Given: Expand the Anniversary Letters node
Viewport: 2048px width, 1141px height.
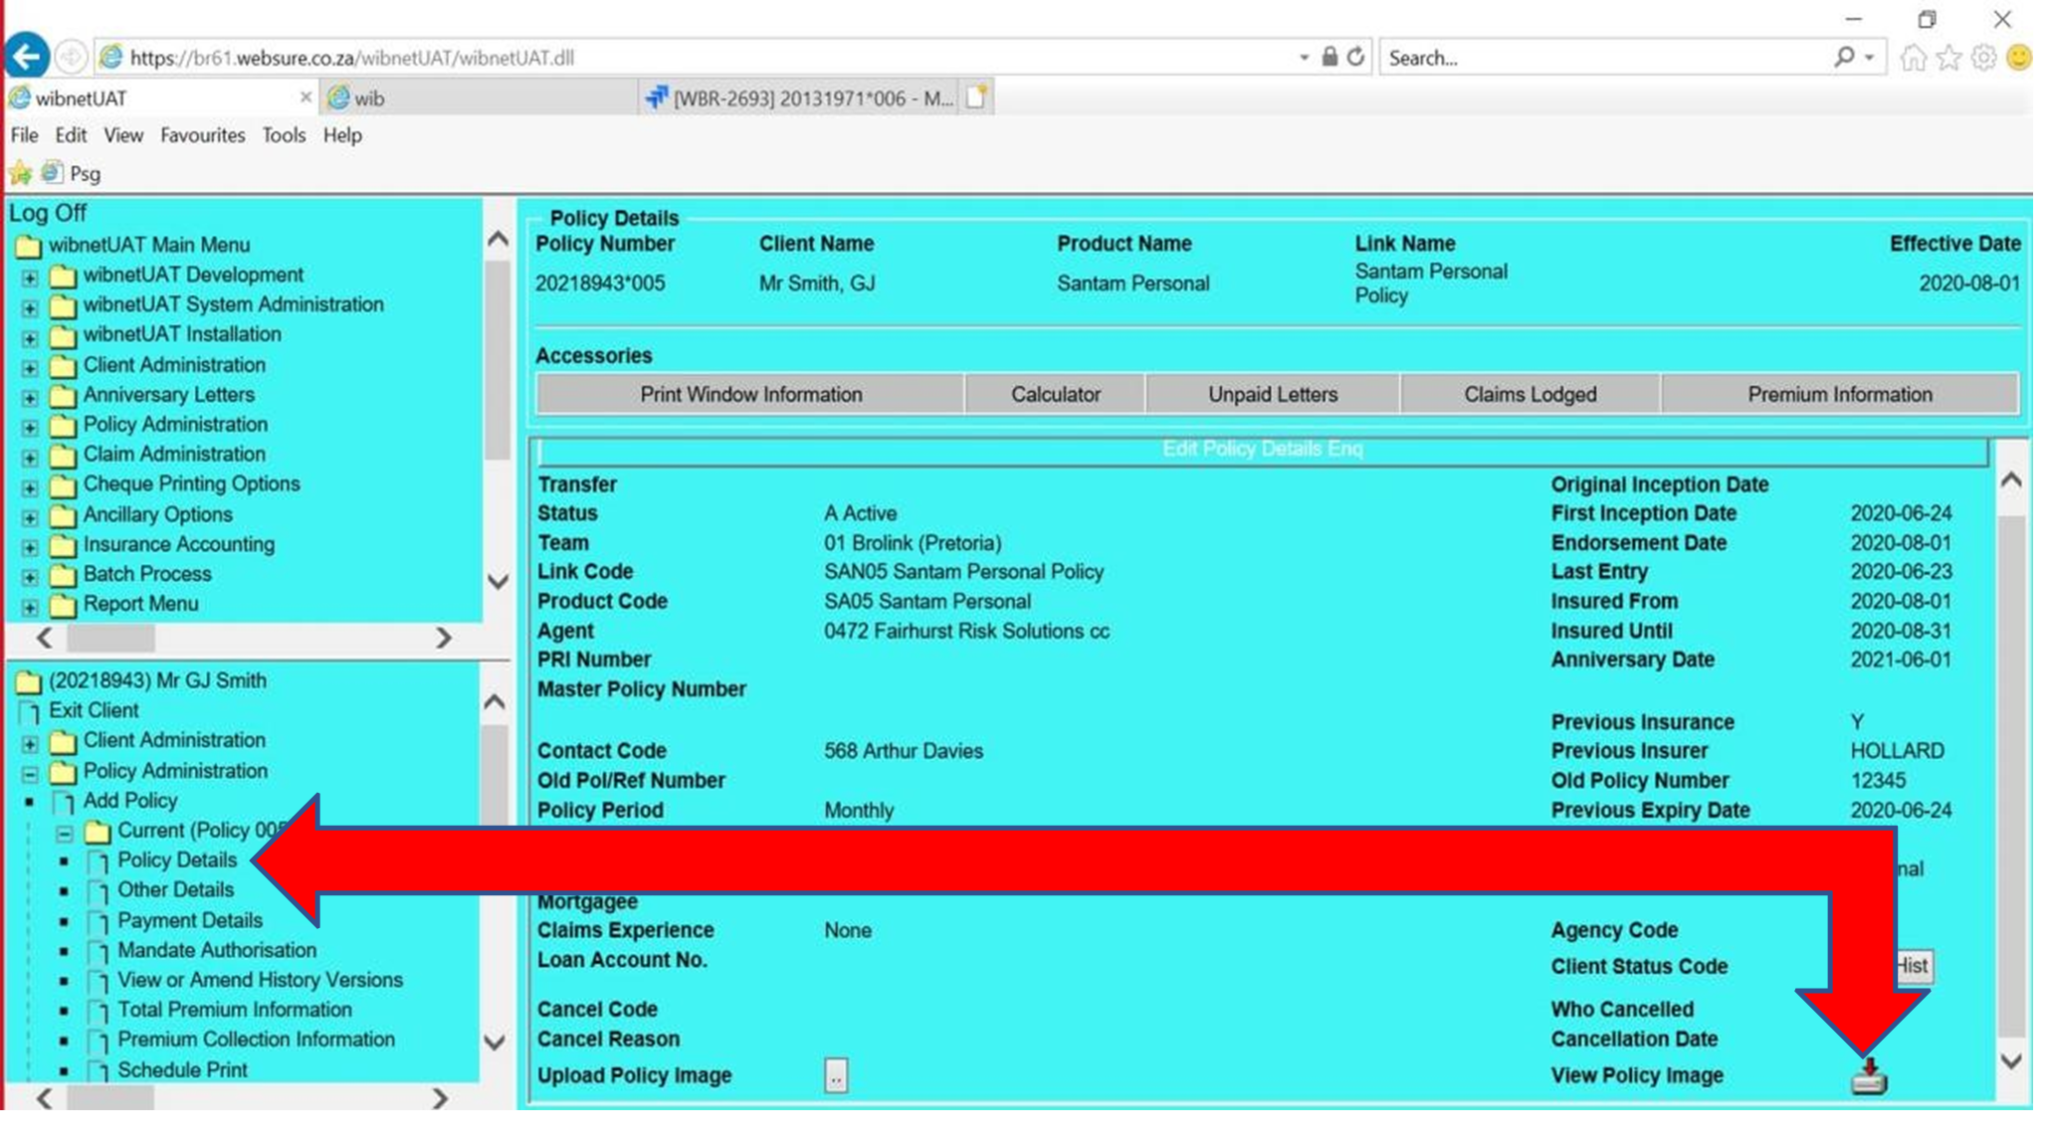Looking at the screenshot, I should [x=30, y=397].
